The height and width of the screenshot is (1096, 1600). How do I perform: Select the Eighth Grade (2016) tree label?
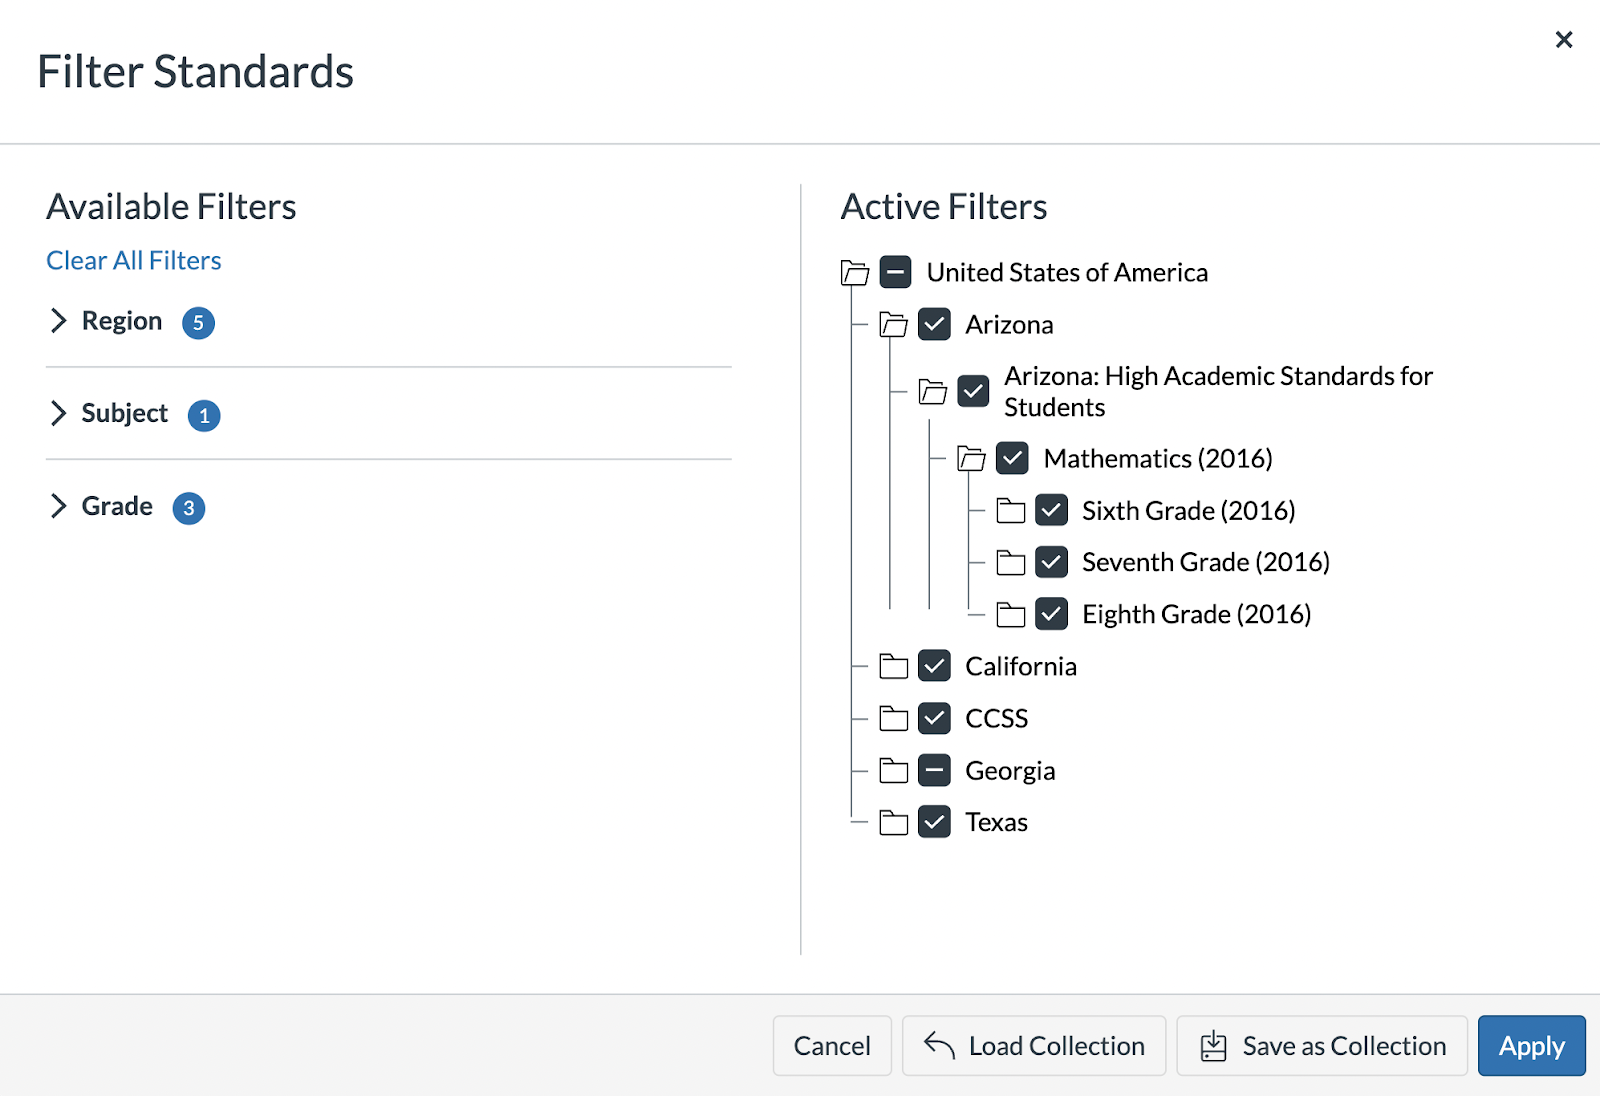(1196, 614)
